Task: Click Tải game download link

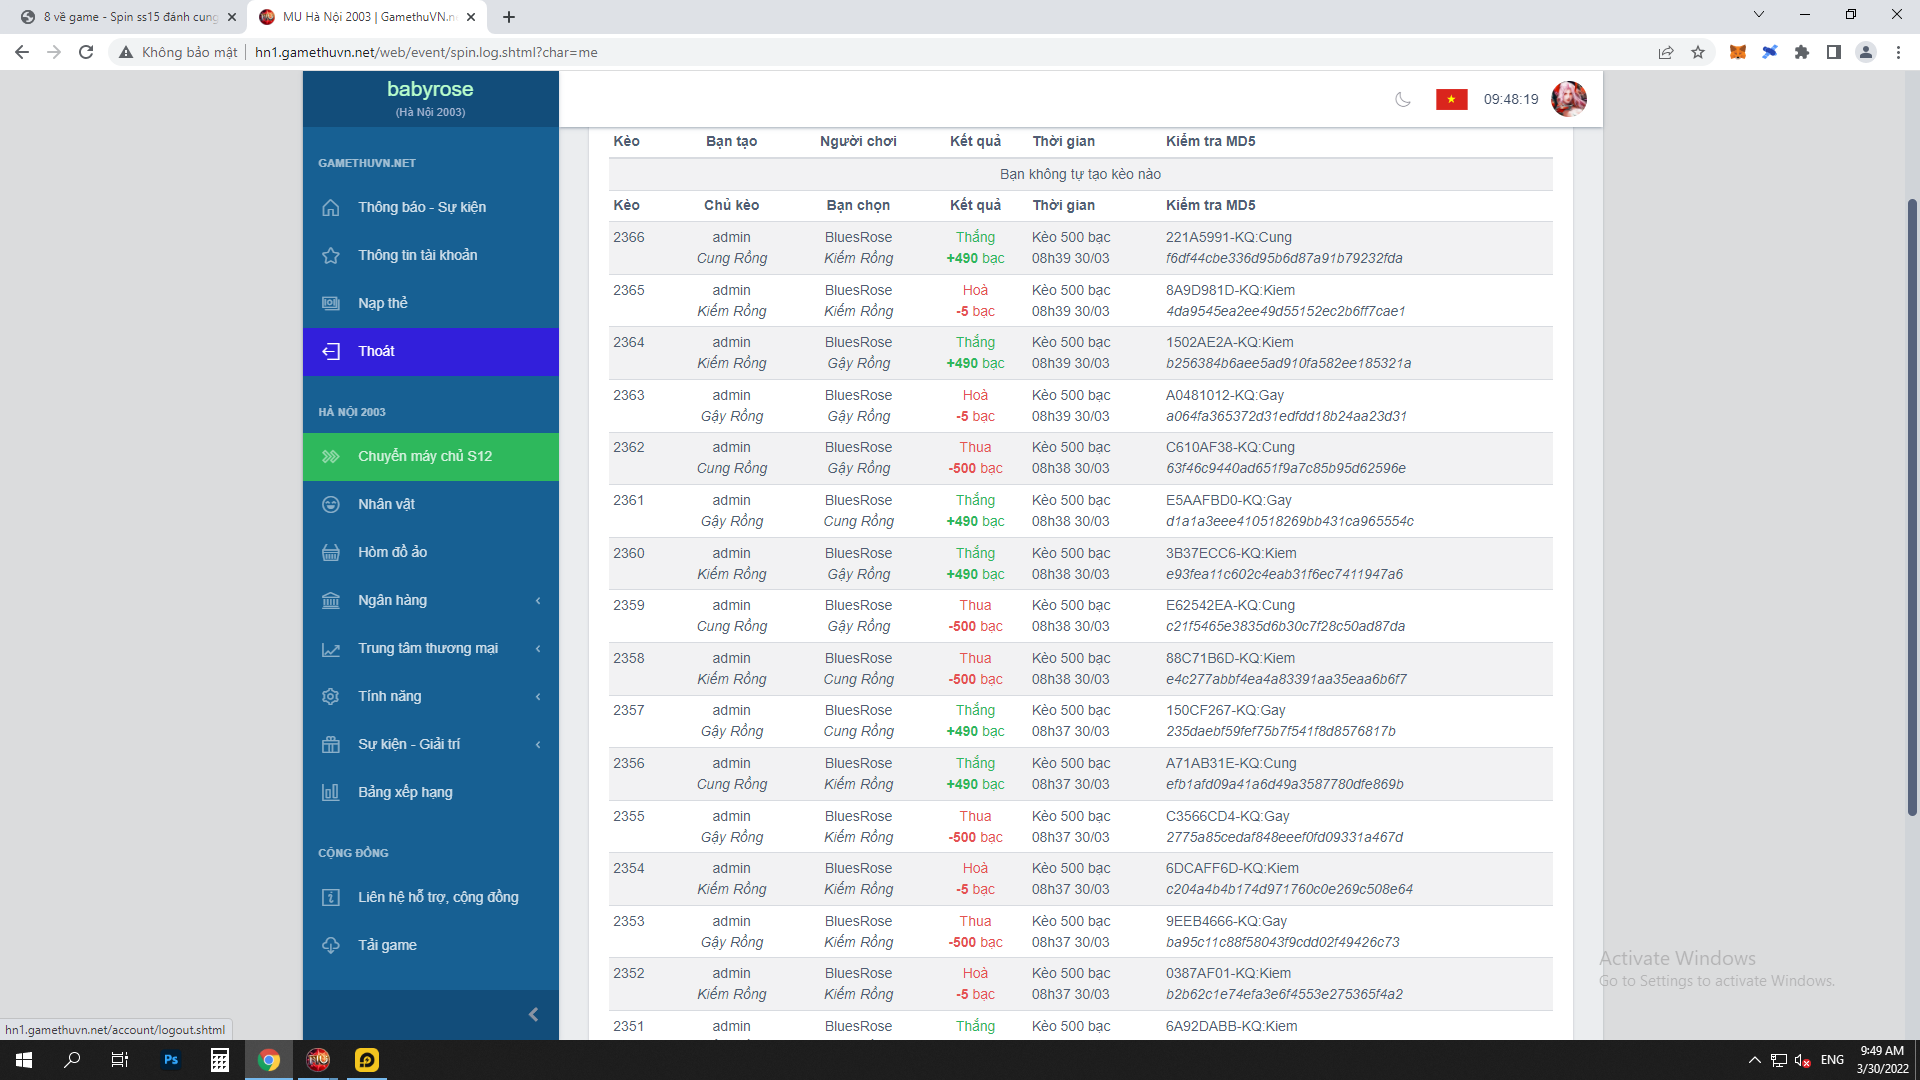Action: (x=387, y=945)
